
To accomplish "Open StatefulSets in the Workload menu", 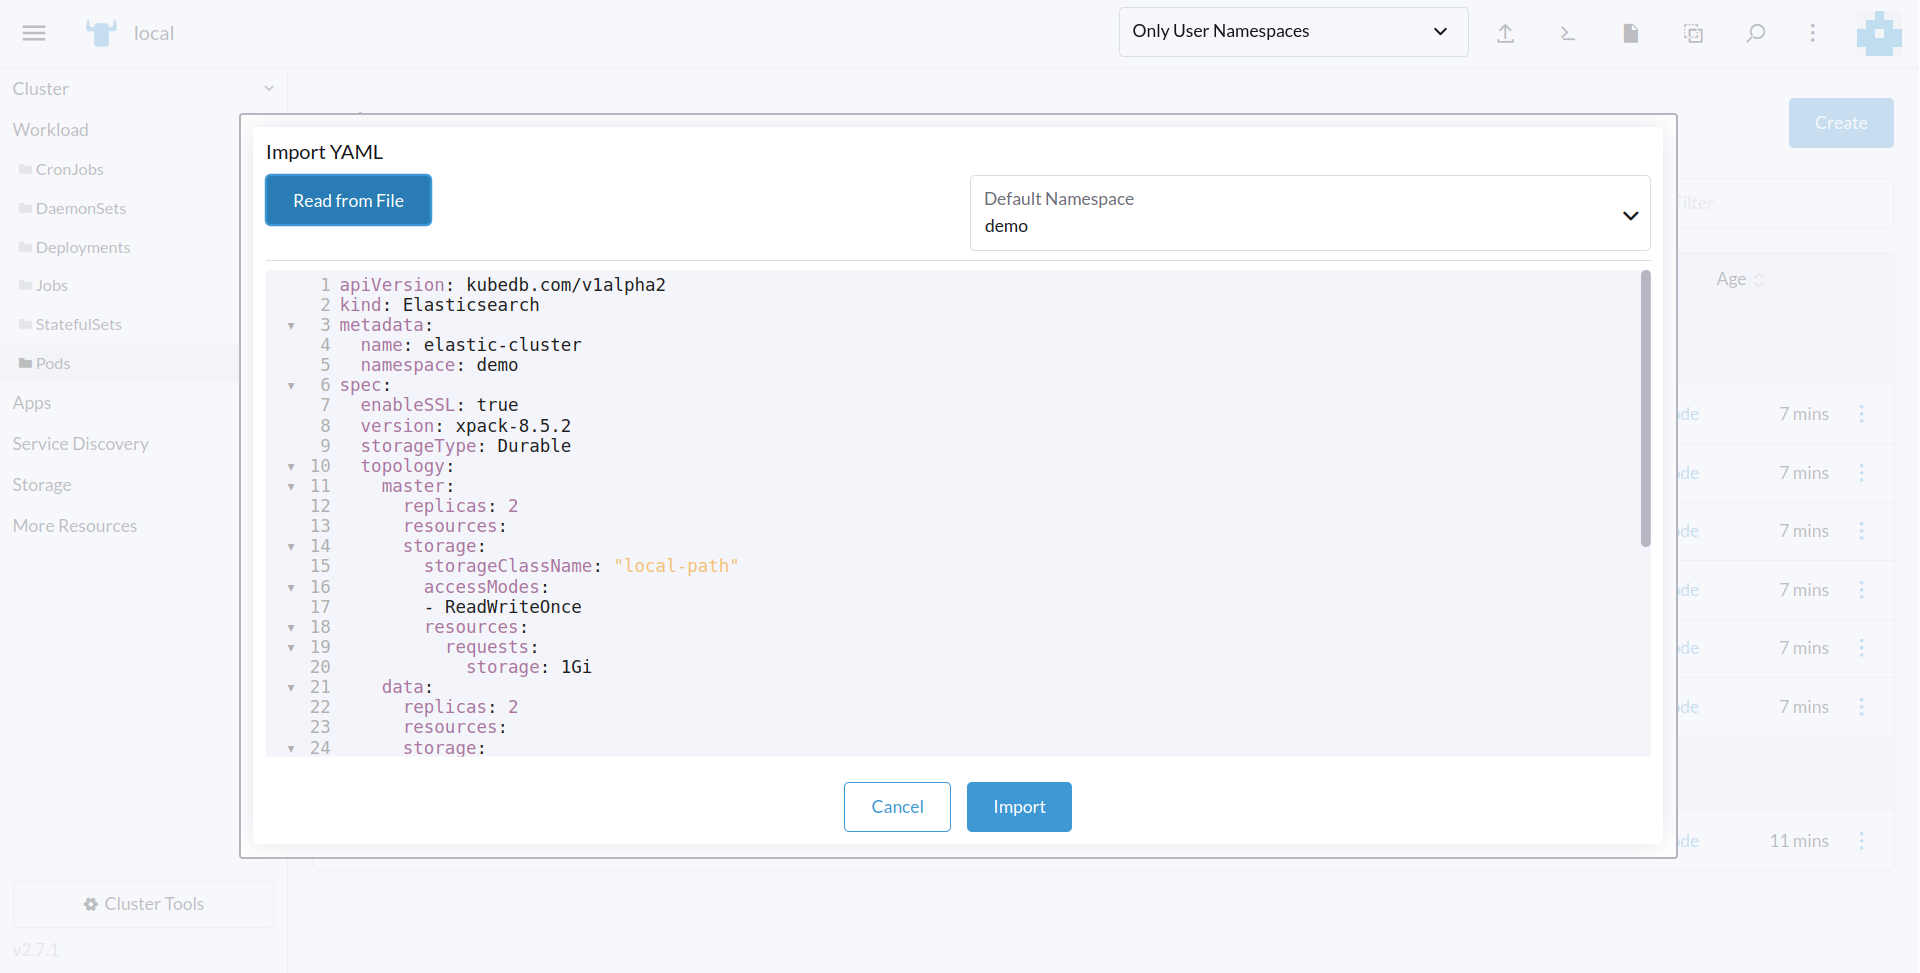I will click(78, 324).
